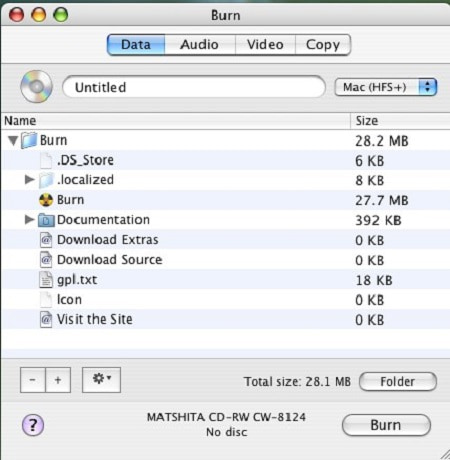The height and width of the screenshot is (460, 450).
Task: Collapse the top-level Burn folder triangle
Action: 13,140
